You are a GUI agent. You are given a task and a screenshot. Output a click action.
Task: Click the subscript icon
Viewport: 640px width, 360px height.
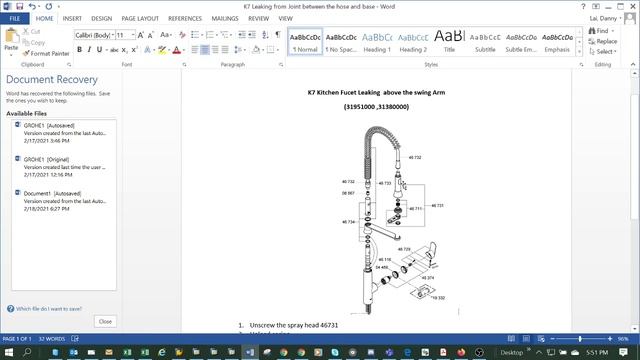124,50
